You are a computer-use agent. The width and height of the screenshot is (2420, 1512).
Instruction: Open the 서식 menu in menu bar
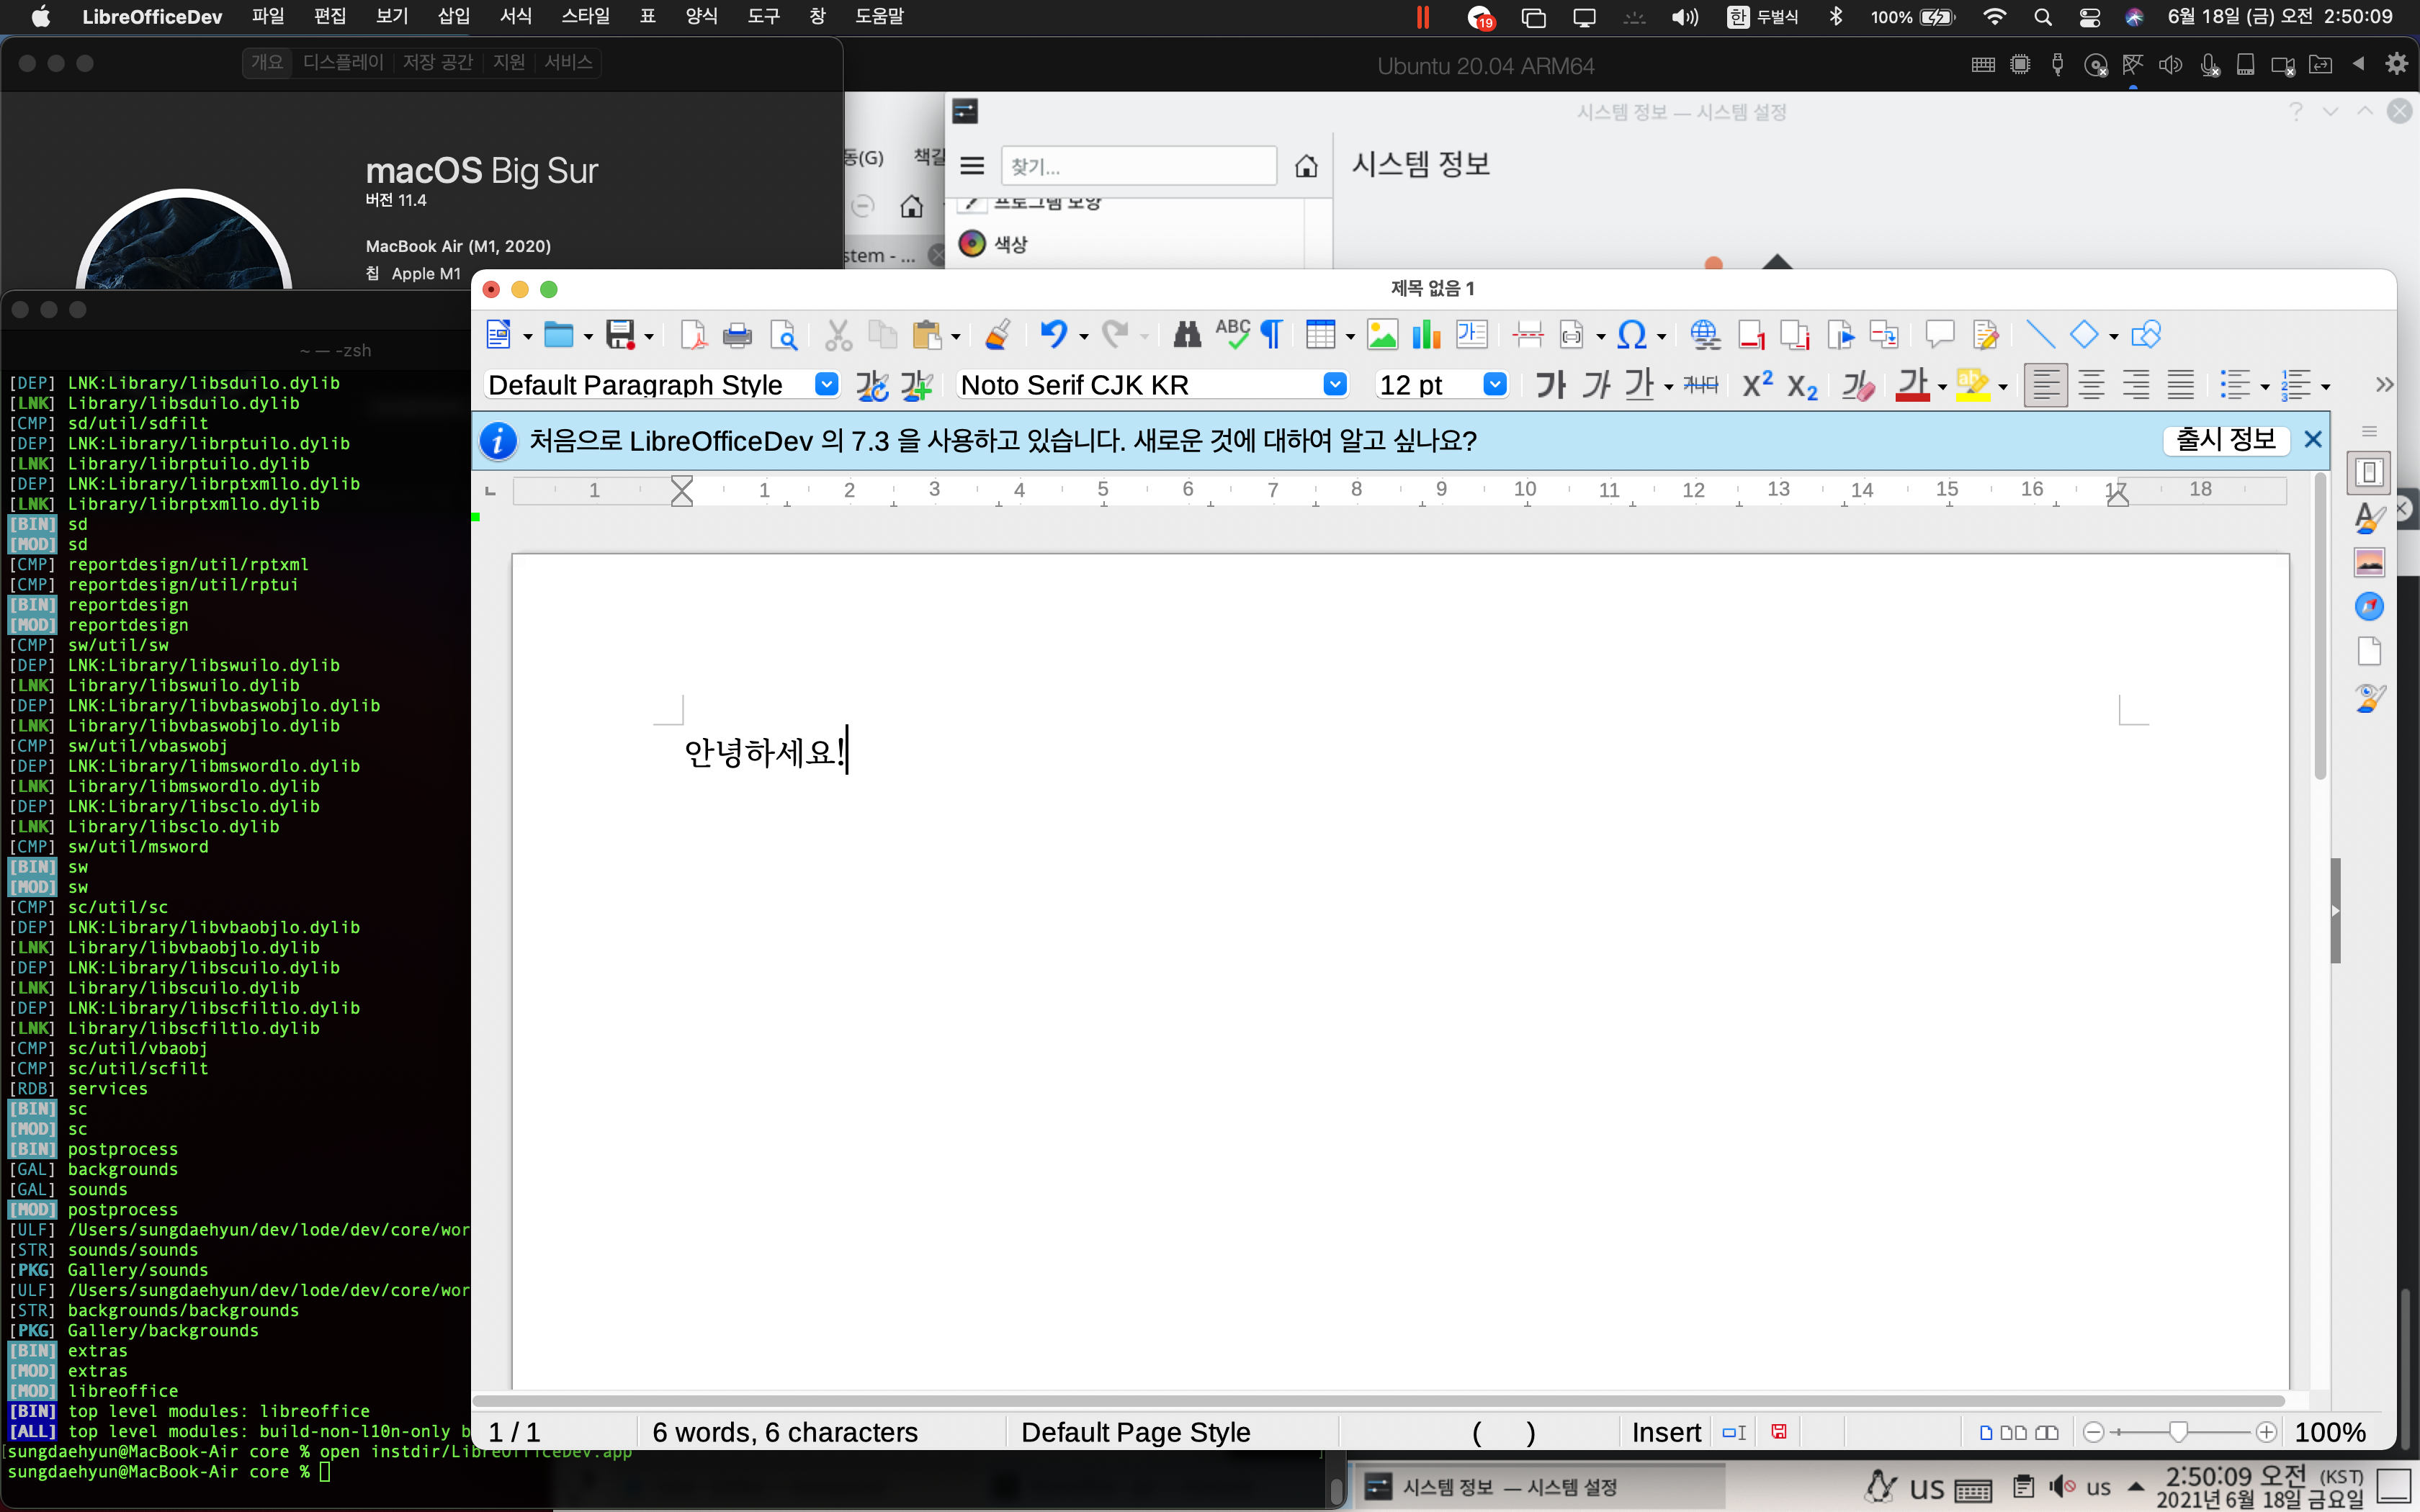(x=515, y=17)
